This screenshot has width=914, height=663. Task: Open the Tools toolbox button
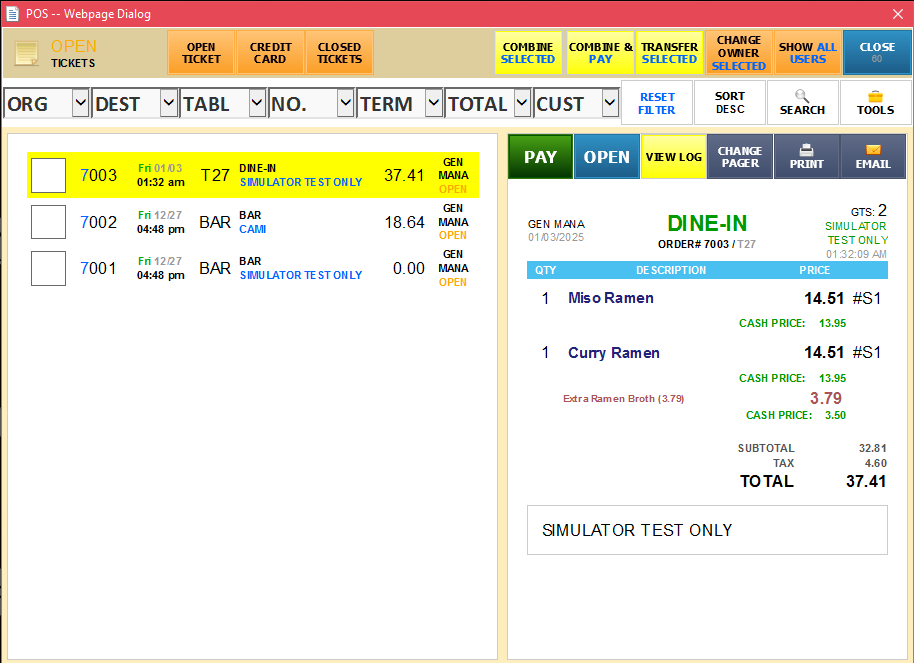point(875,102)
